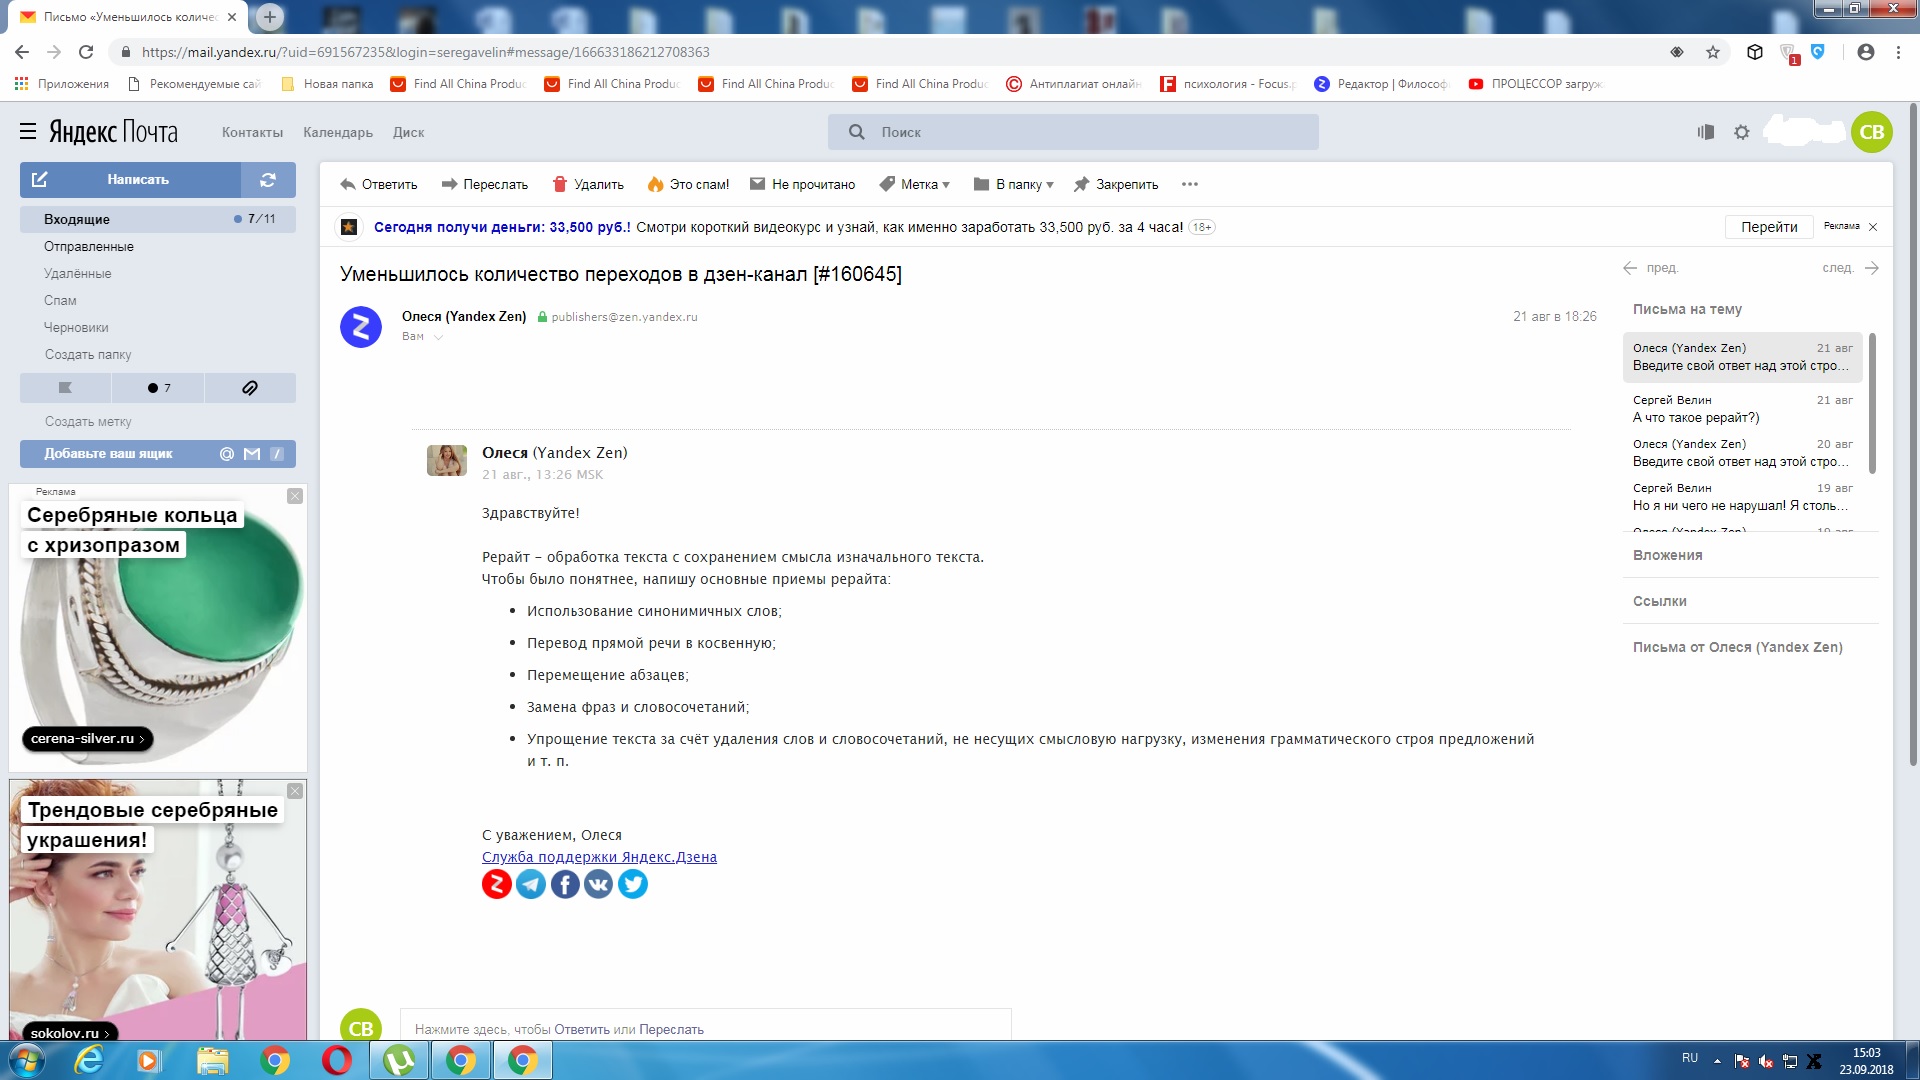Go to next message след.
The image size is (1920, 1080).
pyautogui.click(x=1850, y=268)
